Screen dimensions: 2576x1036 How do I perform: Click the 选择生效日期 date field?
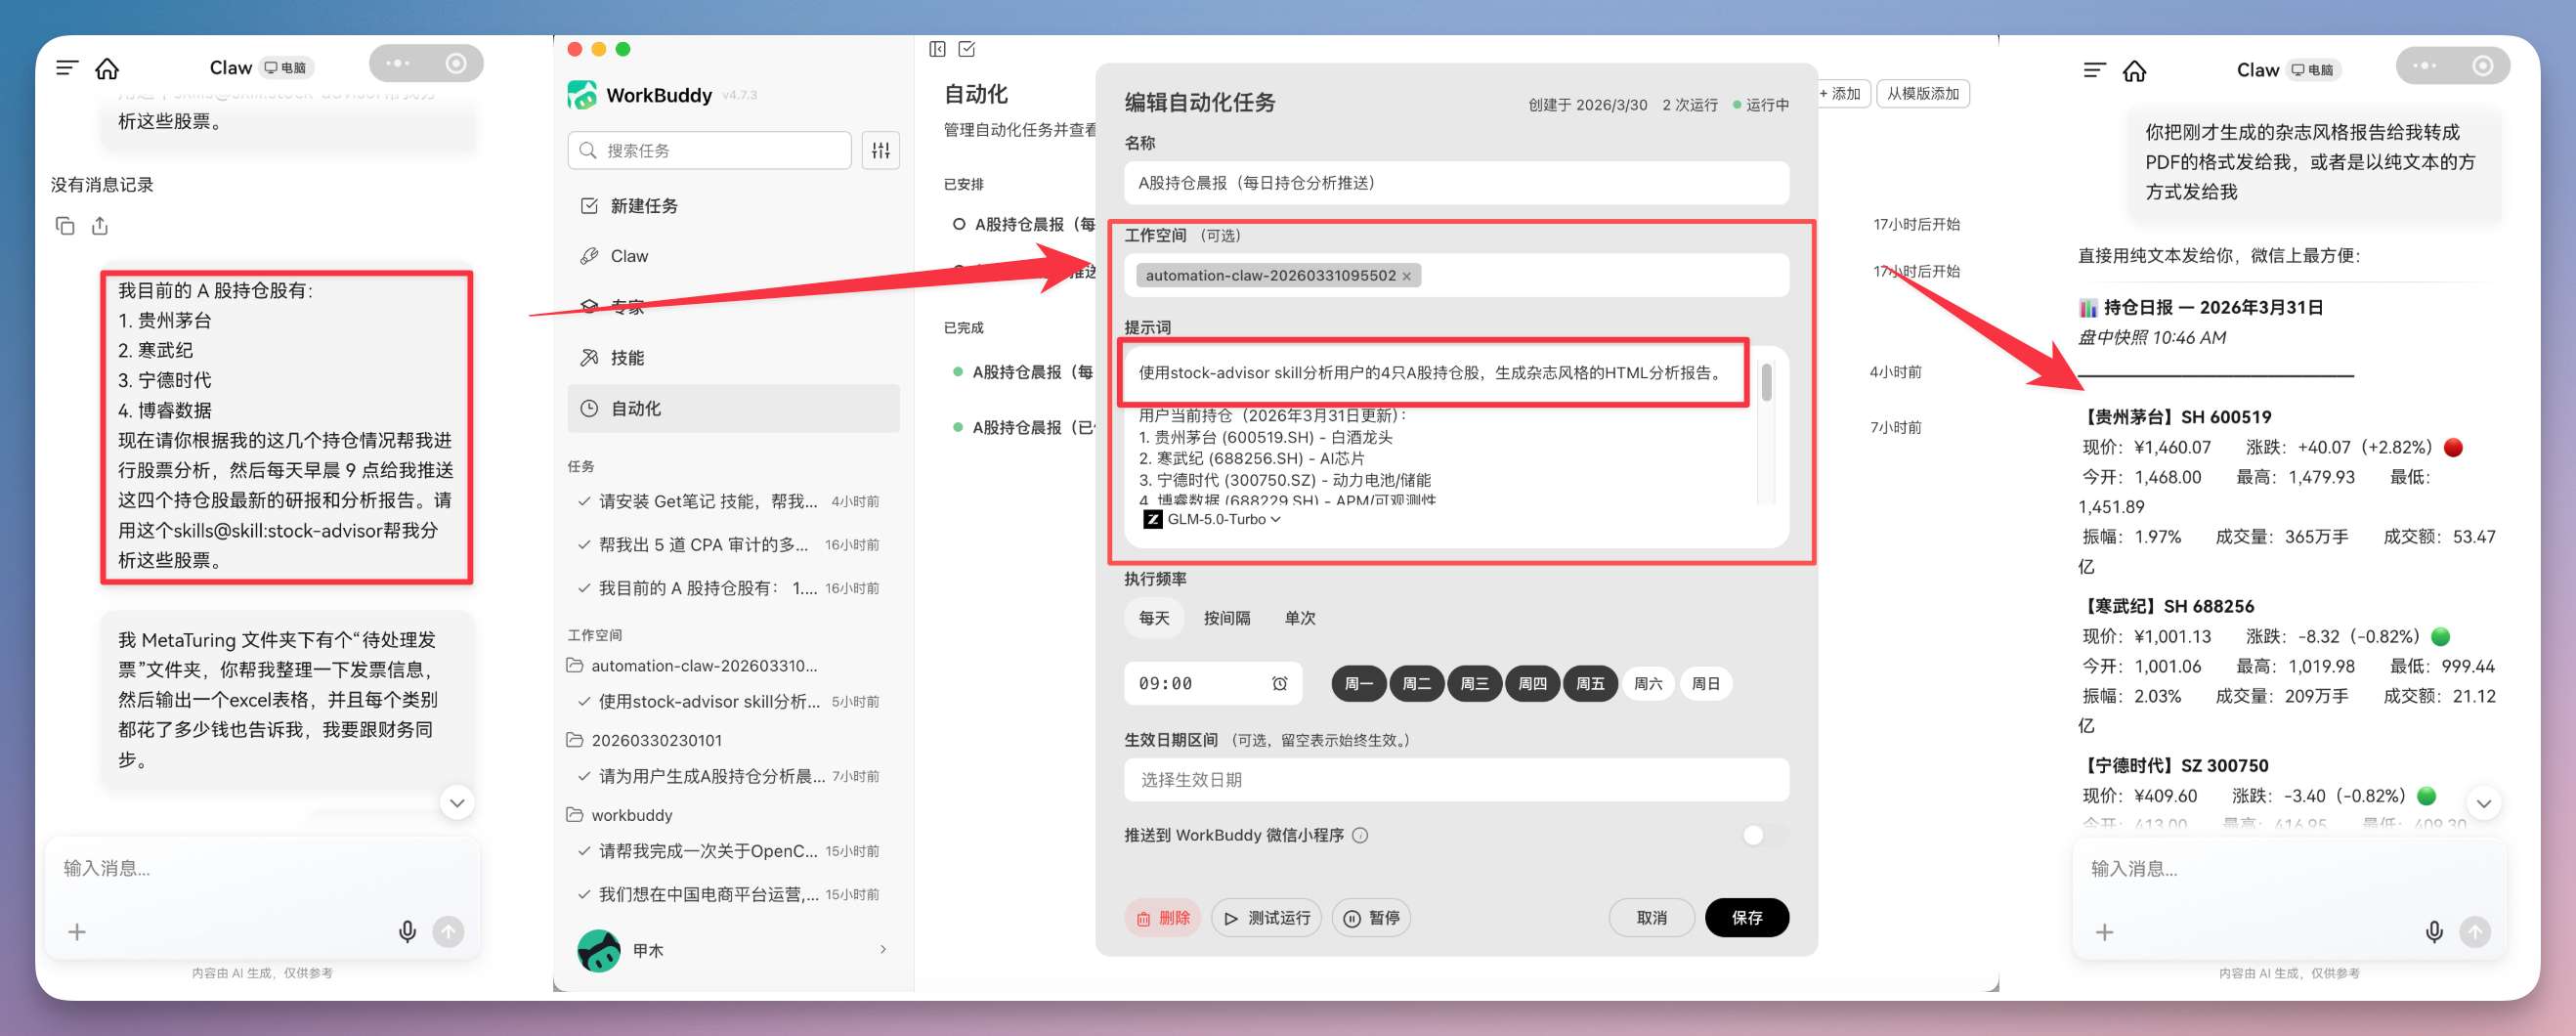pyautogui.click(x=1455, y=779)
